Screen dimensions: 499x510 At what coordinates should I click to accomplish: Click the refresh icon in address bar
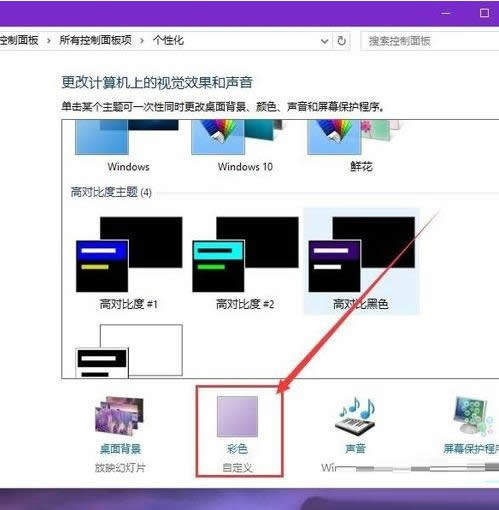(x=341, y=41)
